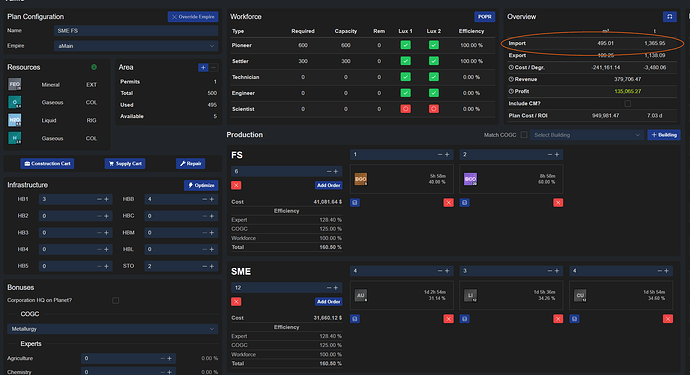Screen dimensions: 690x375
Task: Open the Empire aMain dropdown
Action: pyautogui.click(x=136, y=46)
